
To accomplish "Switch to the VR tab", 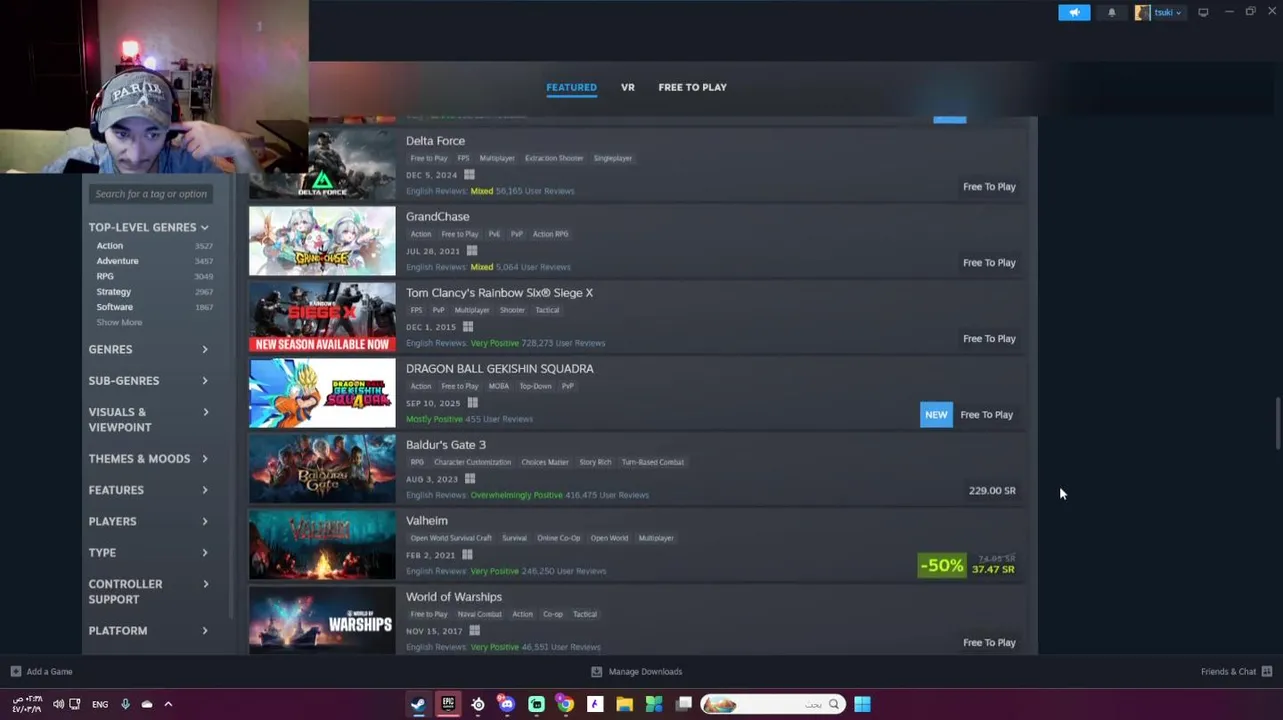I will click(628, 87).
